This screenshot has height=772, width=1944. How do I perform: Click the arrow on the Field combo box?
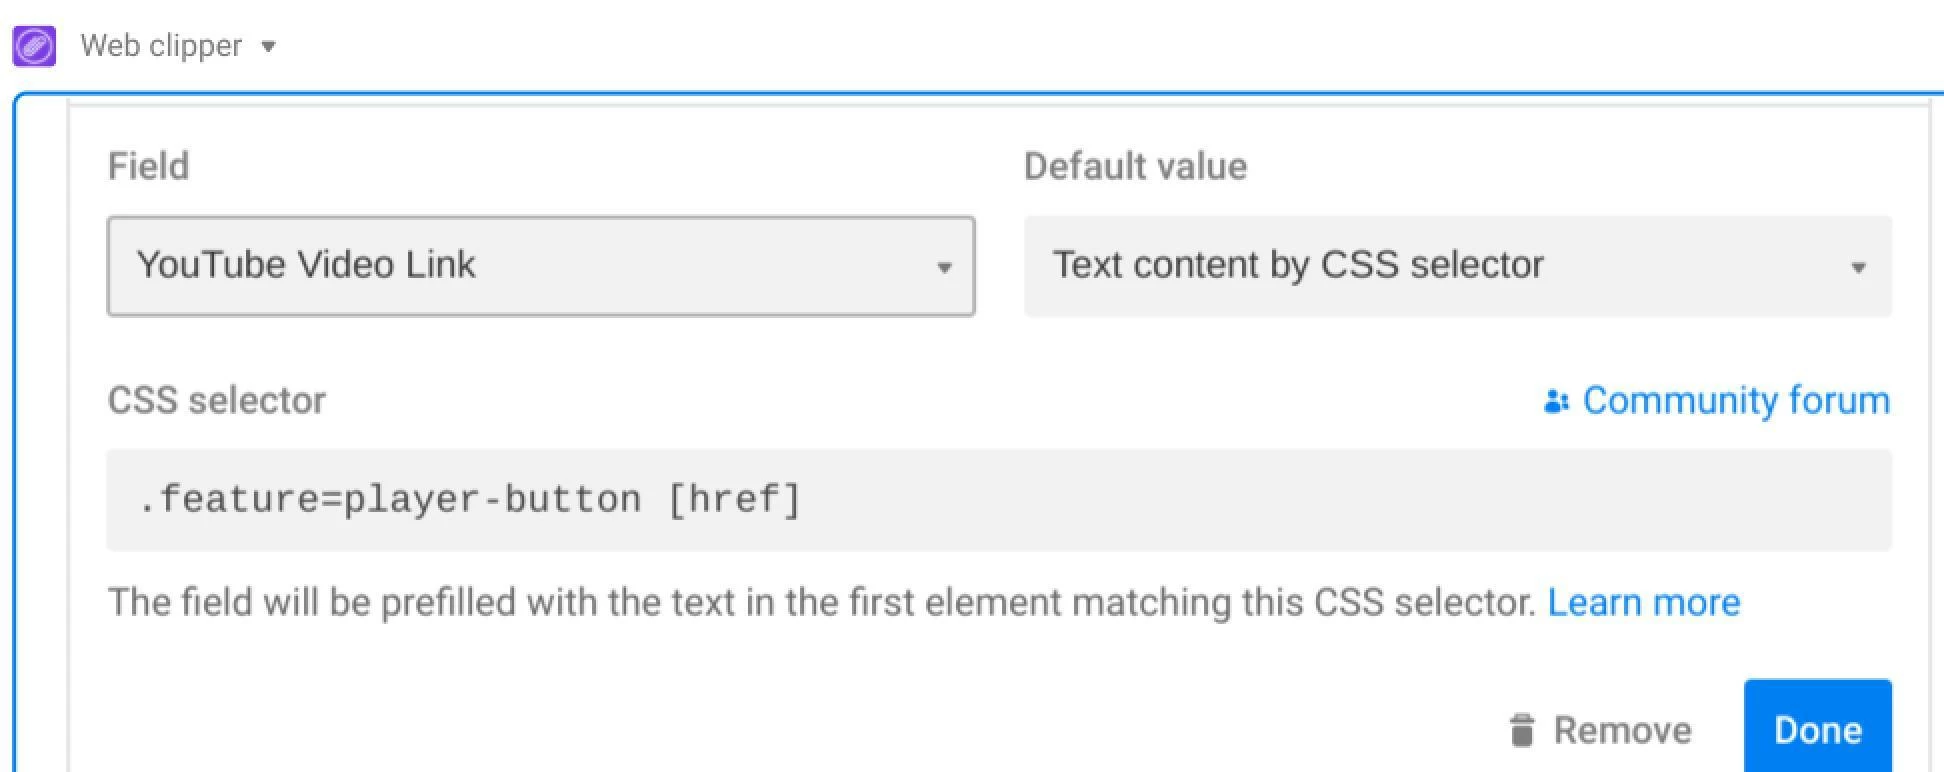click(x=943, y=267)
